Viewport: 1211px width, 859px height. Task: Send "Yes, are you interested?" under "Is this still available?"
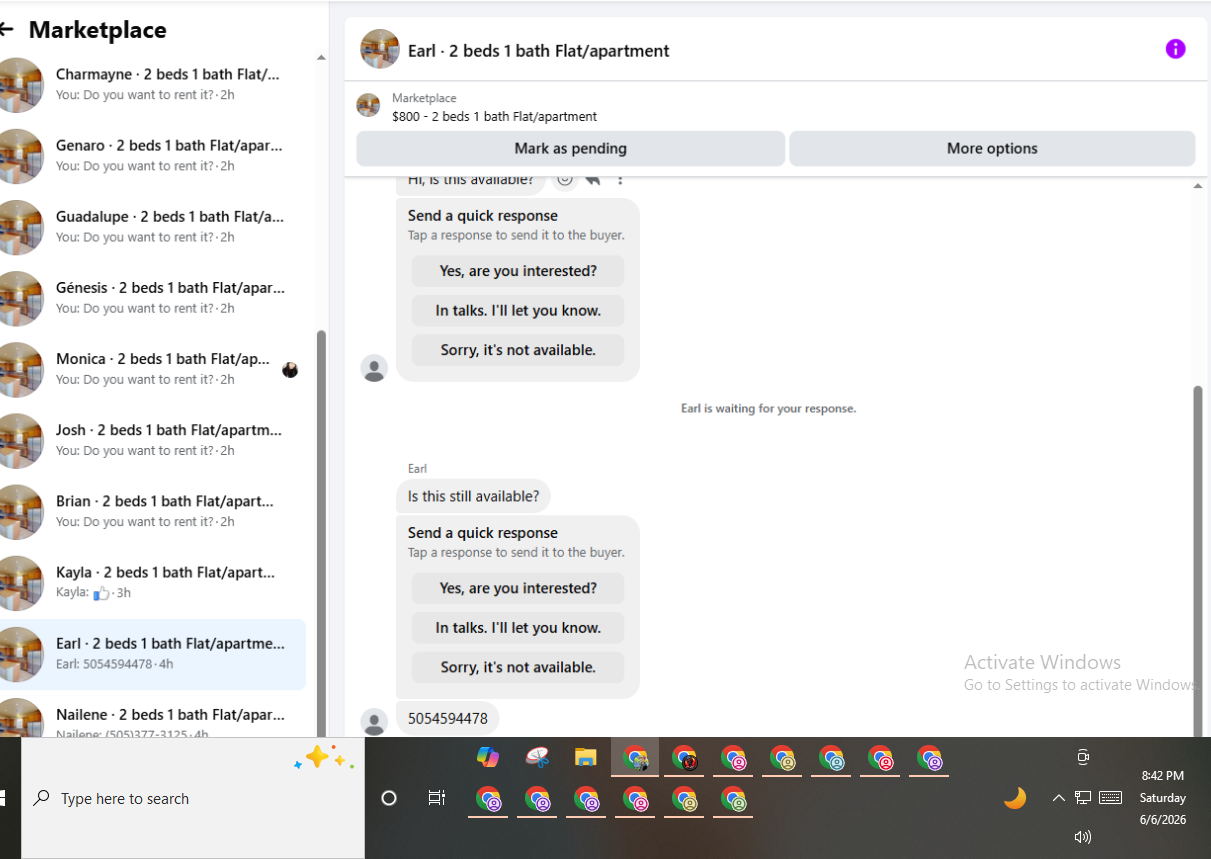pyautogui.click(x=518, y=588)
